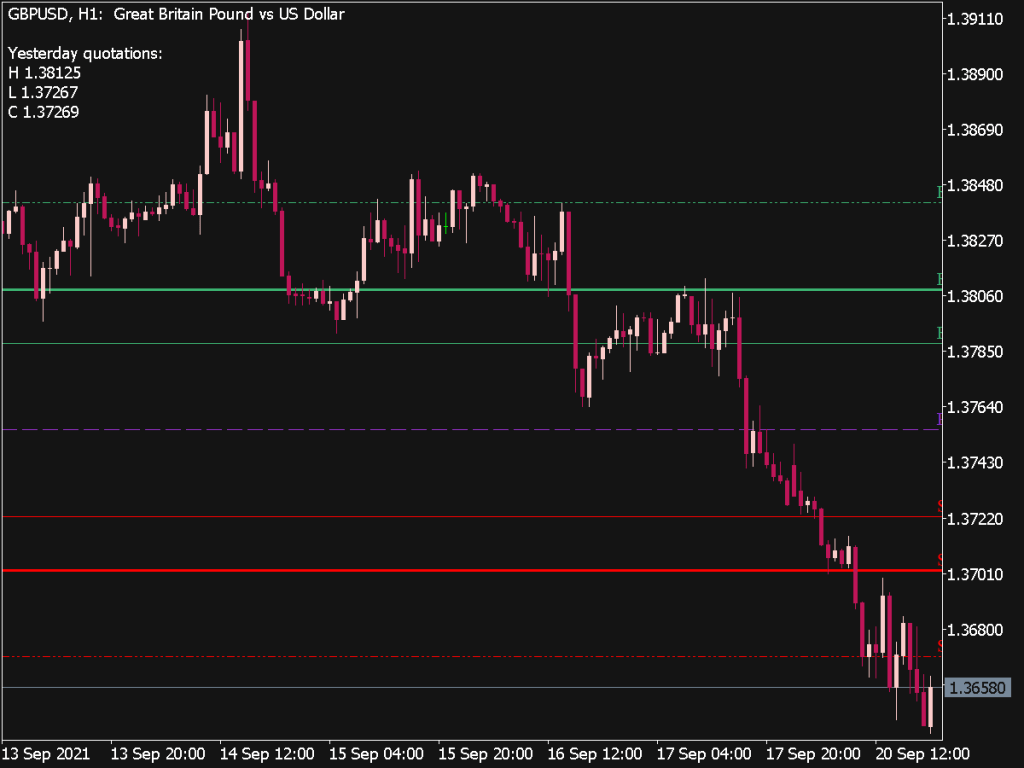Screen dimensions: 1024x768
Task: Select the gray horizontal line near 1.37900
Action: (400, 341)
